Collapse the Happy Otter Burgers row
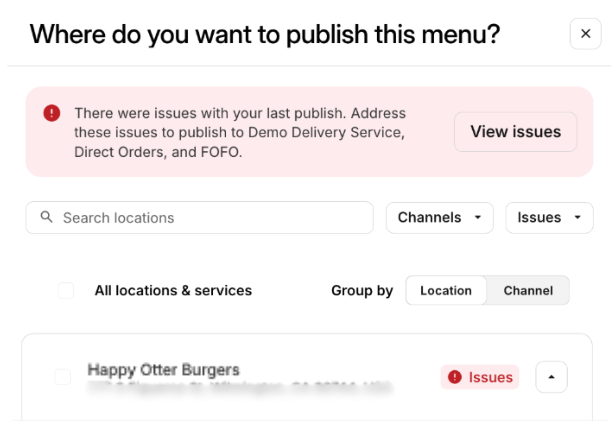This screenshot has height=421, width=611. point(552,377)
